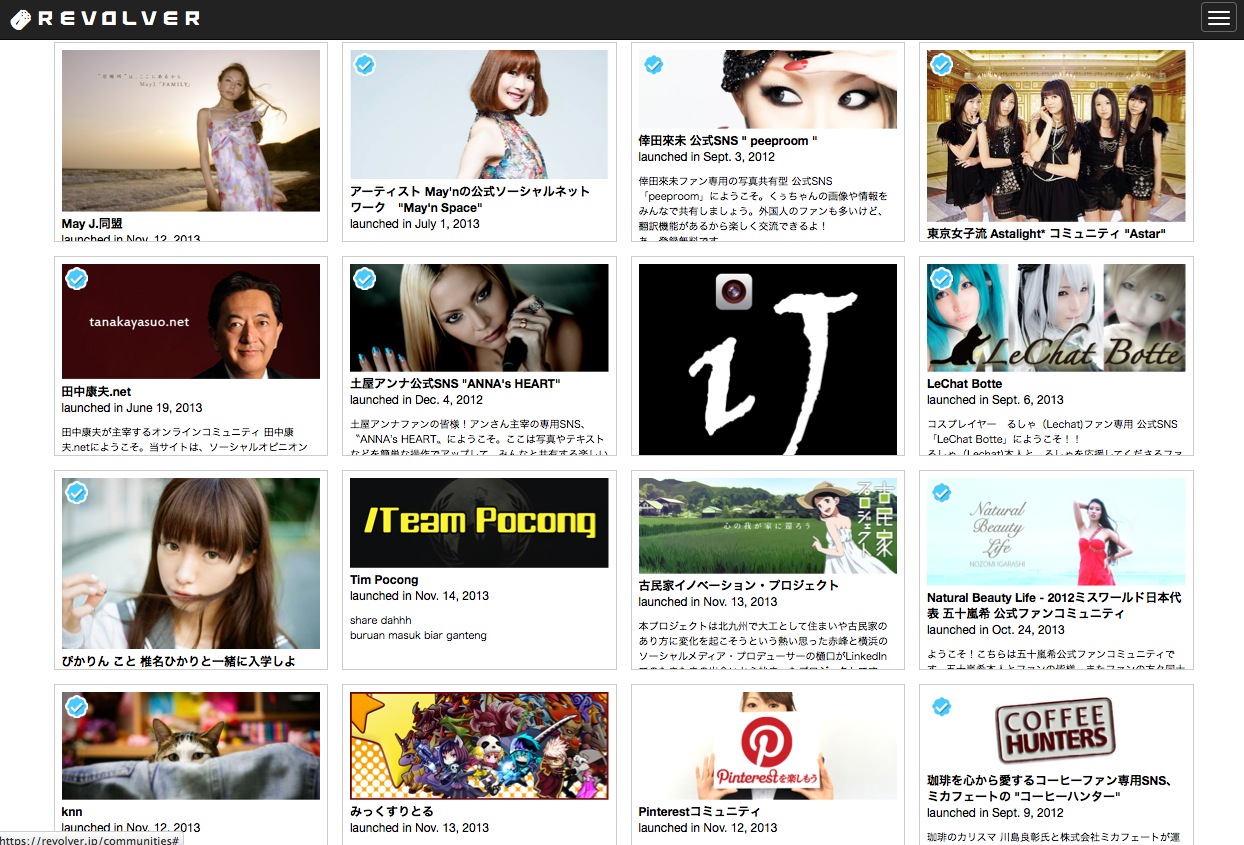Click the REVOLVER brand text in header
This screenshot has height=845, width=1244.
pos(119,19)
